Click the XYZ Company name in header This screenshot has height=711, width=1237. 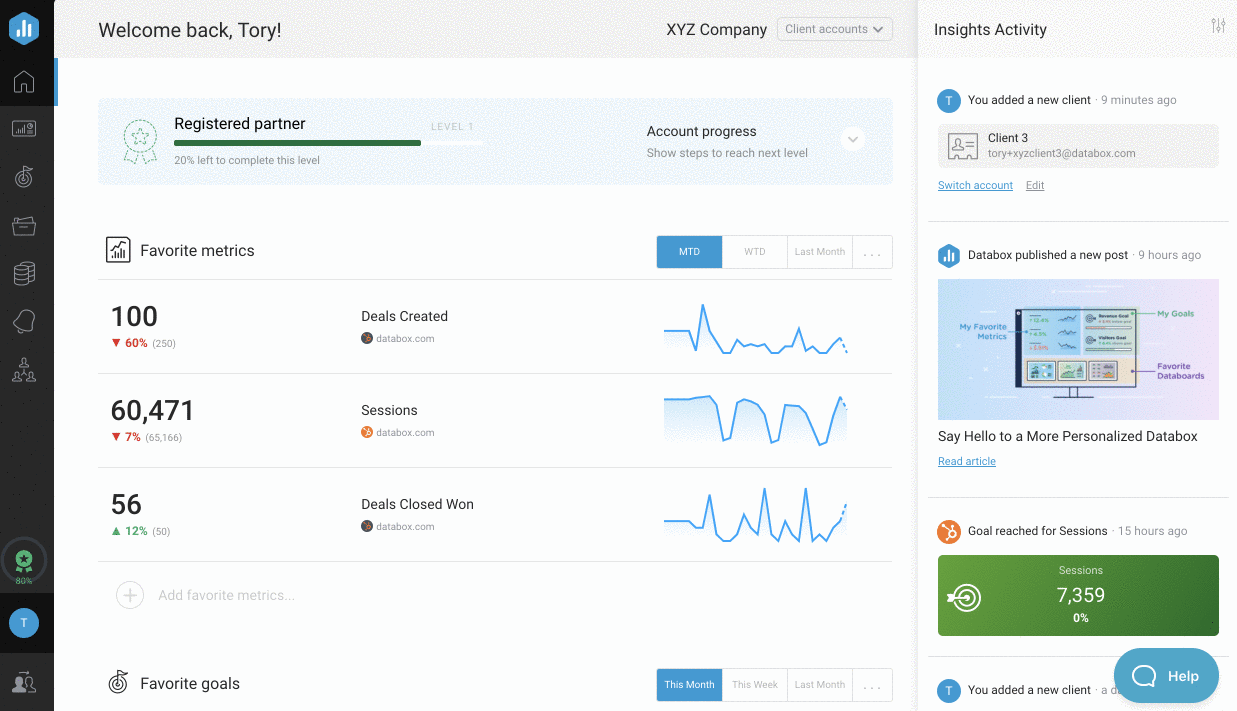click(716, 29)
